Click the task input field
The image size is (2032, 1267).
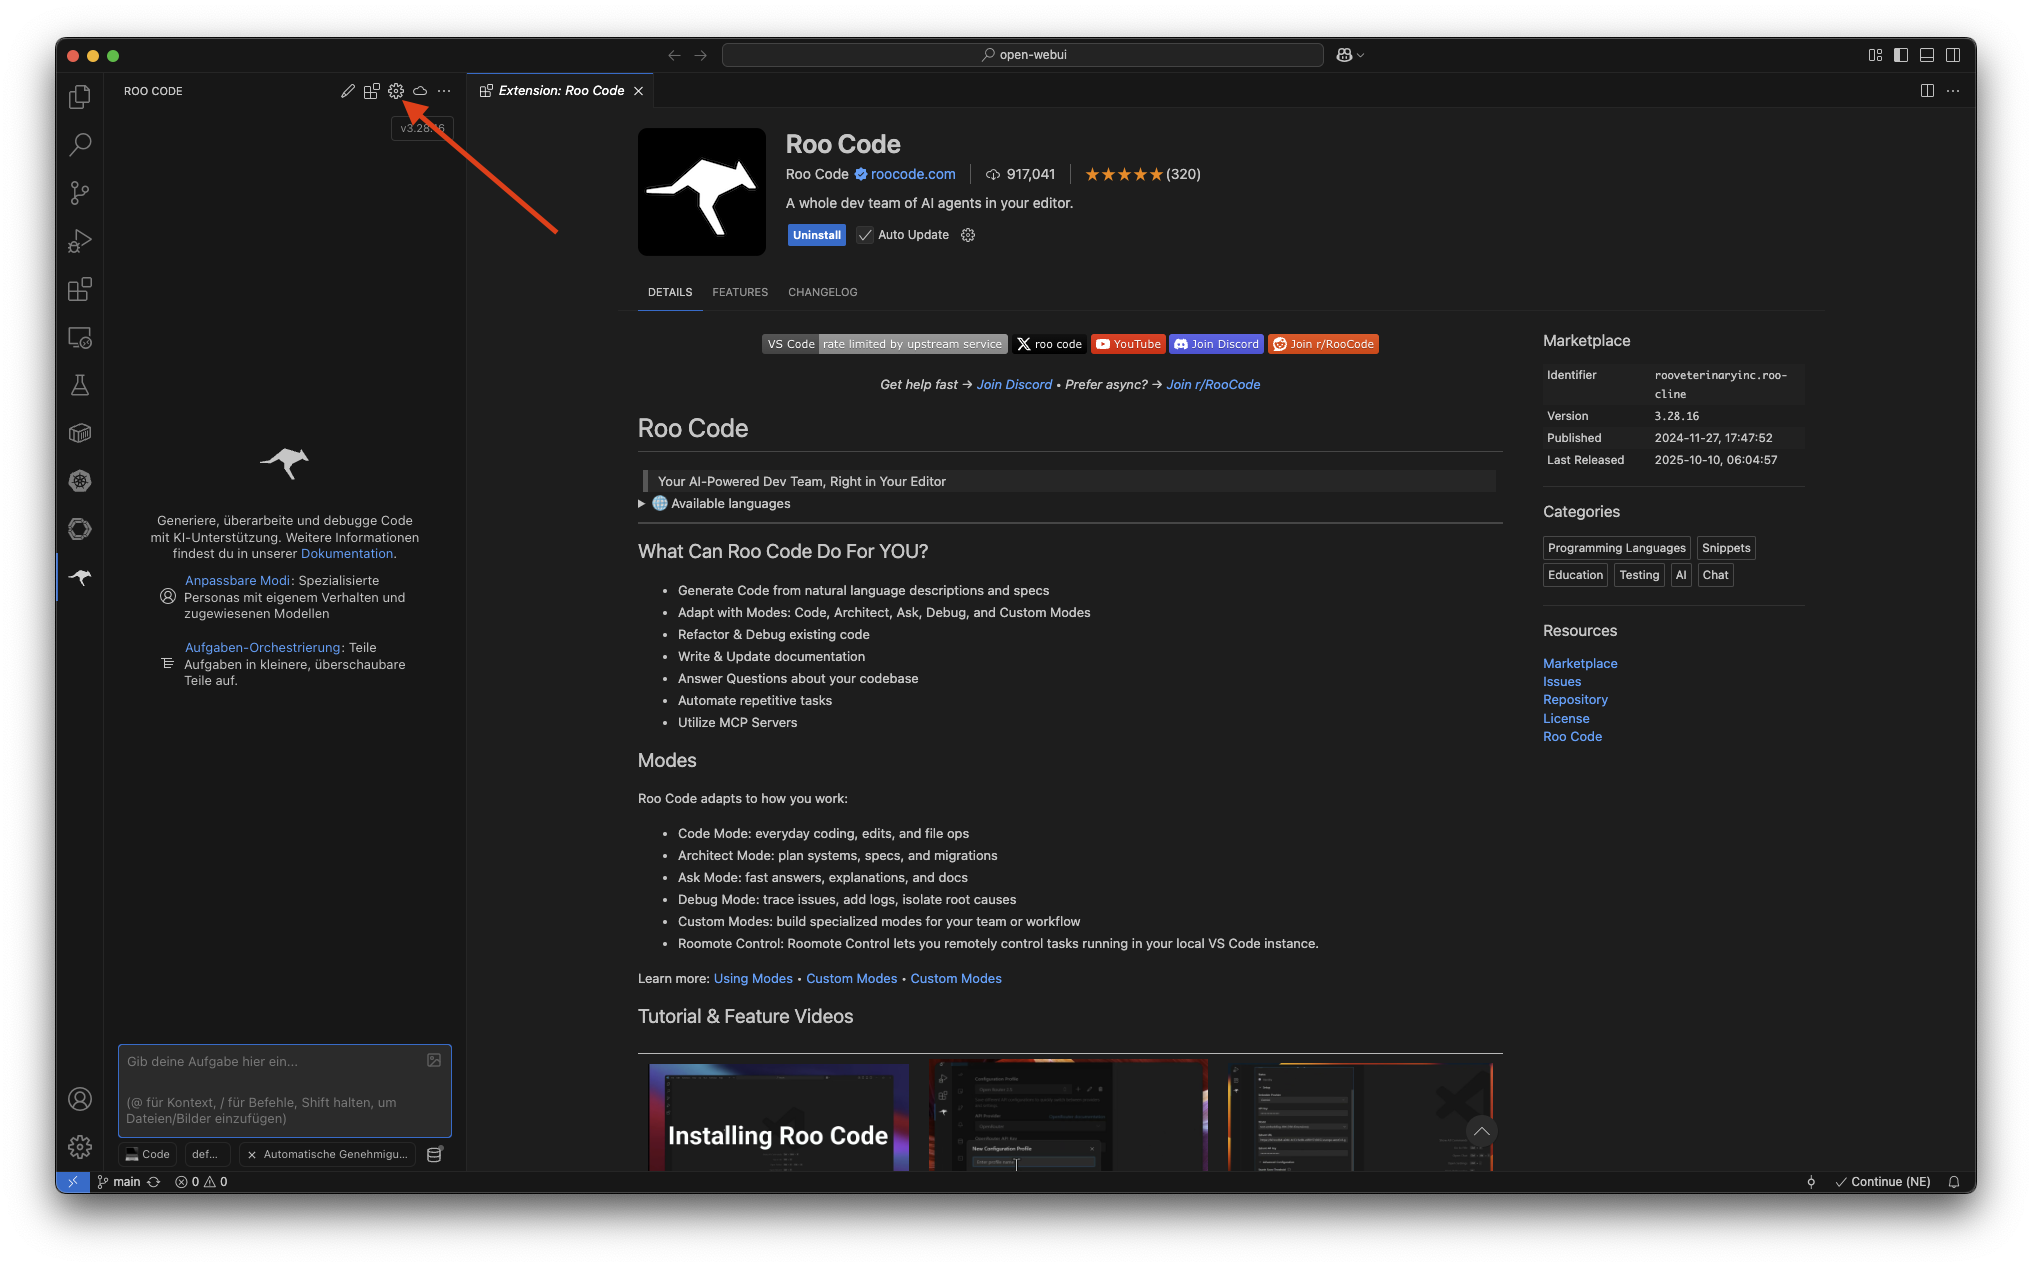pyautogui.click(x=285, y=1090)
